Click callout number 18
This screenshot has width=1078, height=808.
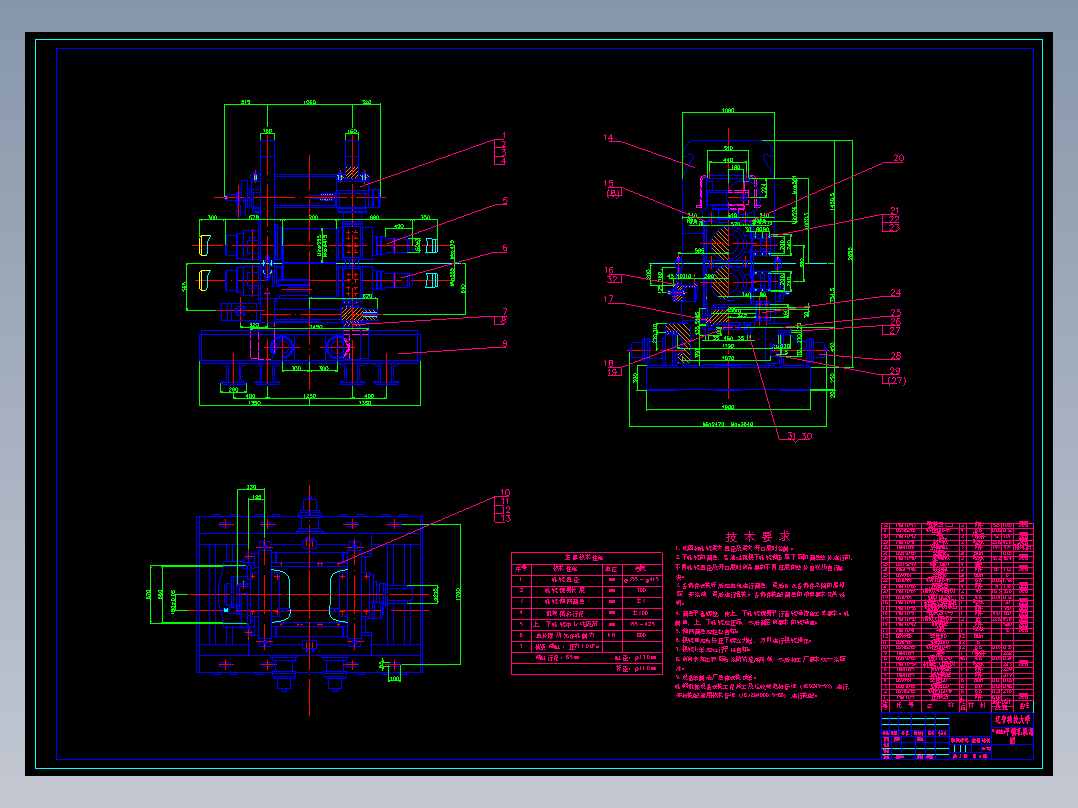coord(608,363)
